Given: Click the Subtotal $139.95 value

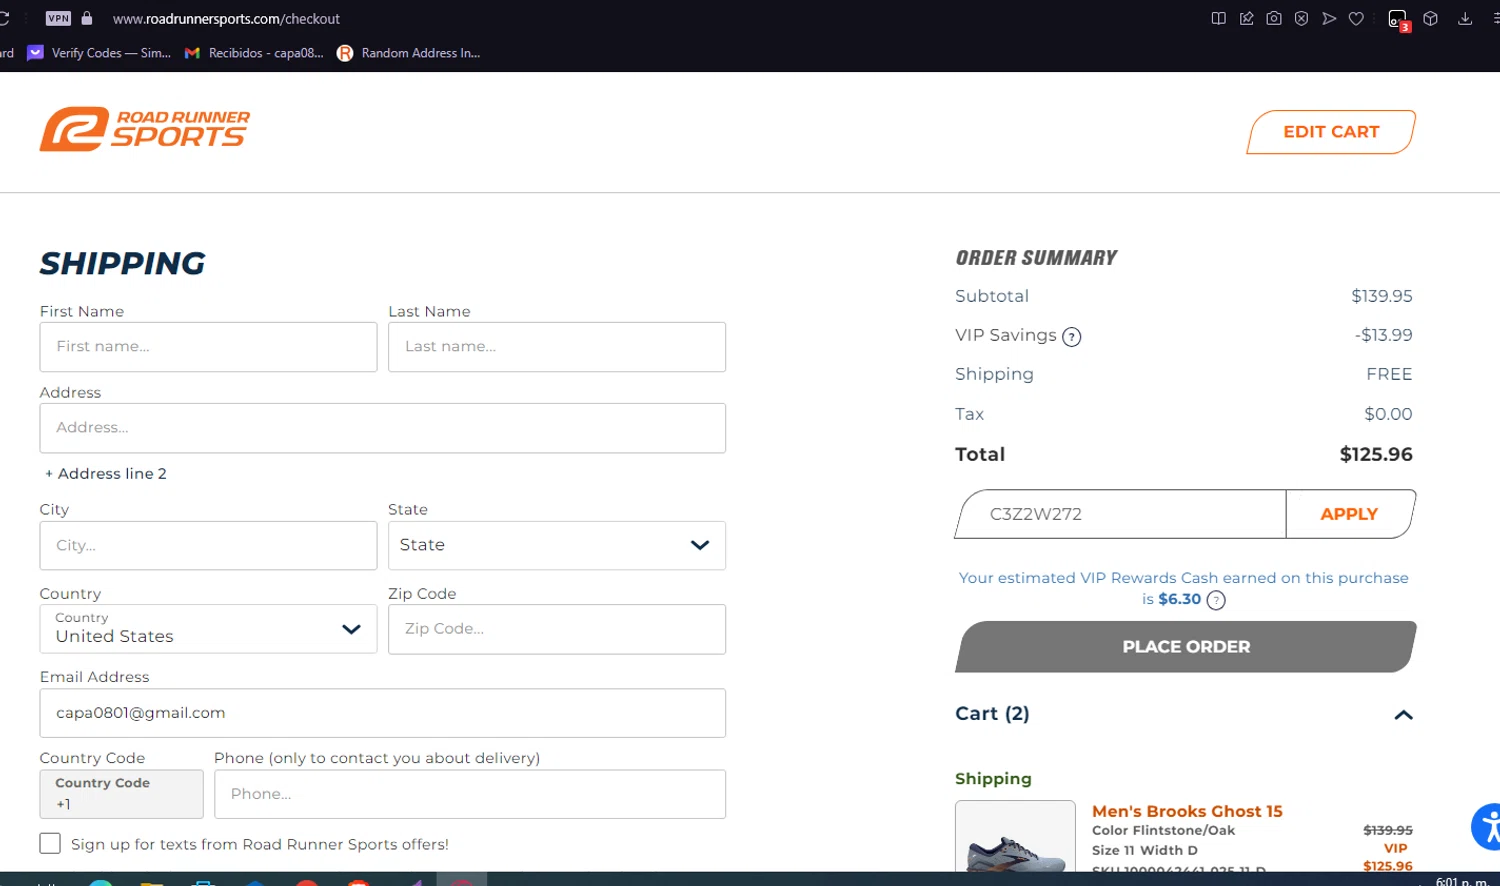Looking at the screenshot, I should coord(1382,296).
